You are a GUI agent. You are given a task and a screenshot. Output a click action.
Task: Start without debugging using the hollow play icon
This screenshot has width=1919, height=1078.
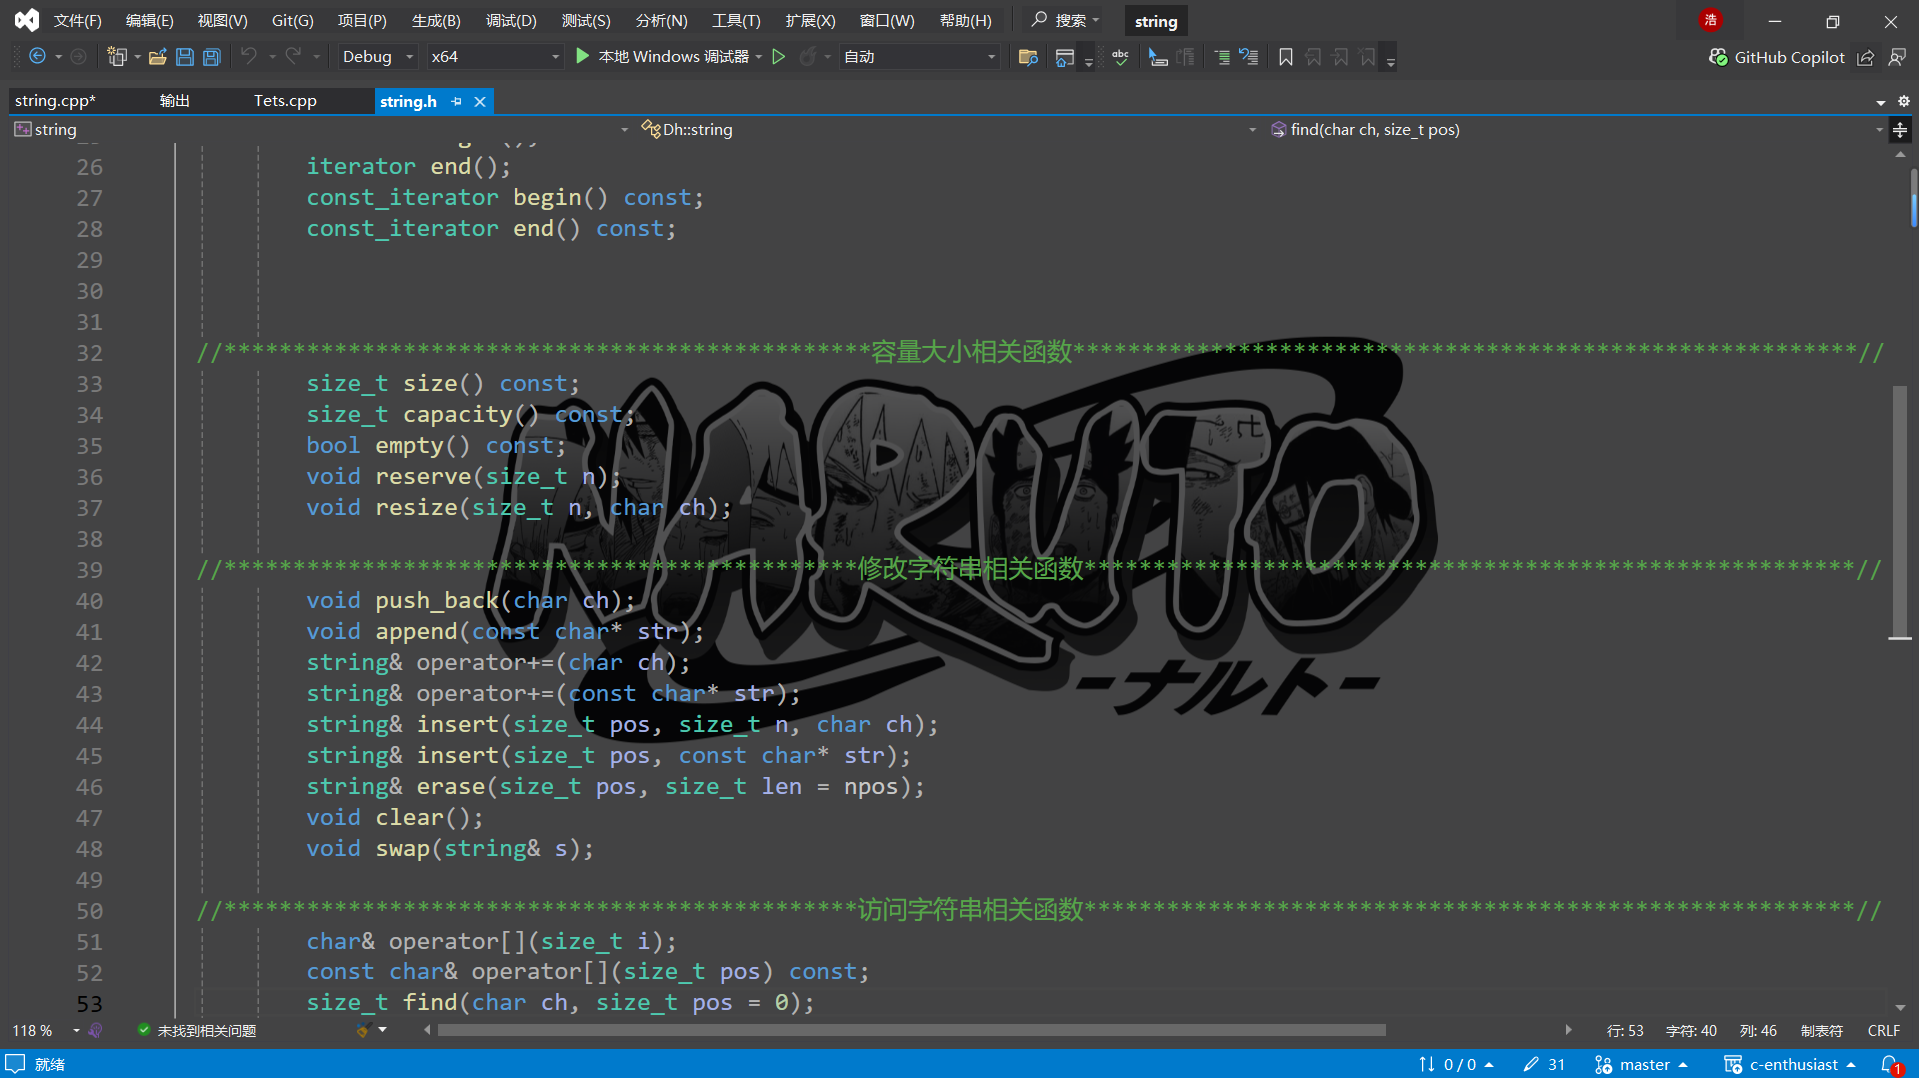pyautogui.click(x=779, y=57)
